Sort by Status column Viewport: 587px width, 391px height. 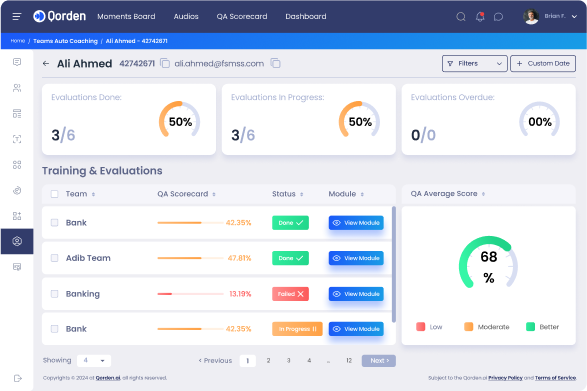click(301, 194)
